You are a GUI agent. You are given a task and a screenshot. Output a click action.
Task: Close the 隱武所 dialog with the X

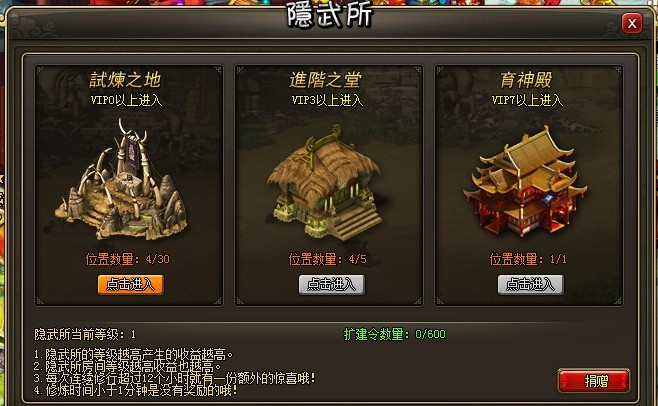pos(632,24)
